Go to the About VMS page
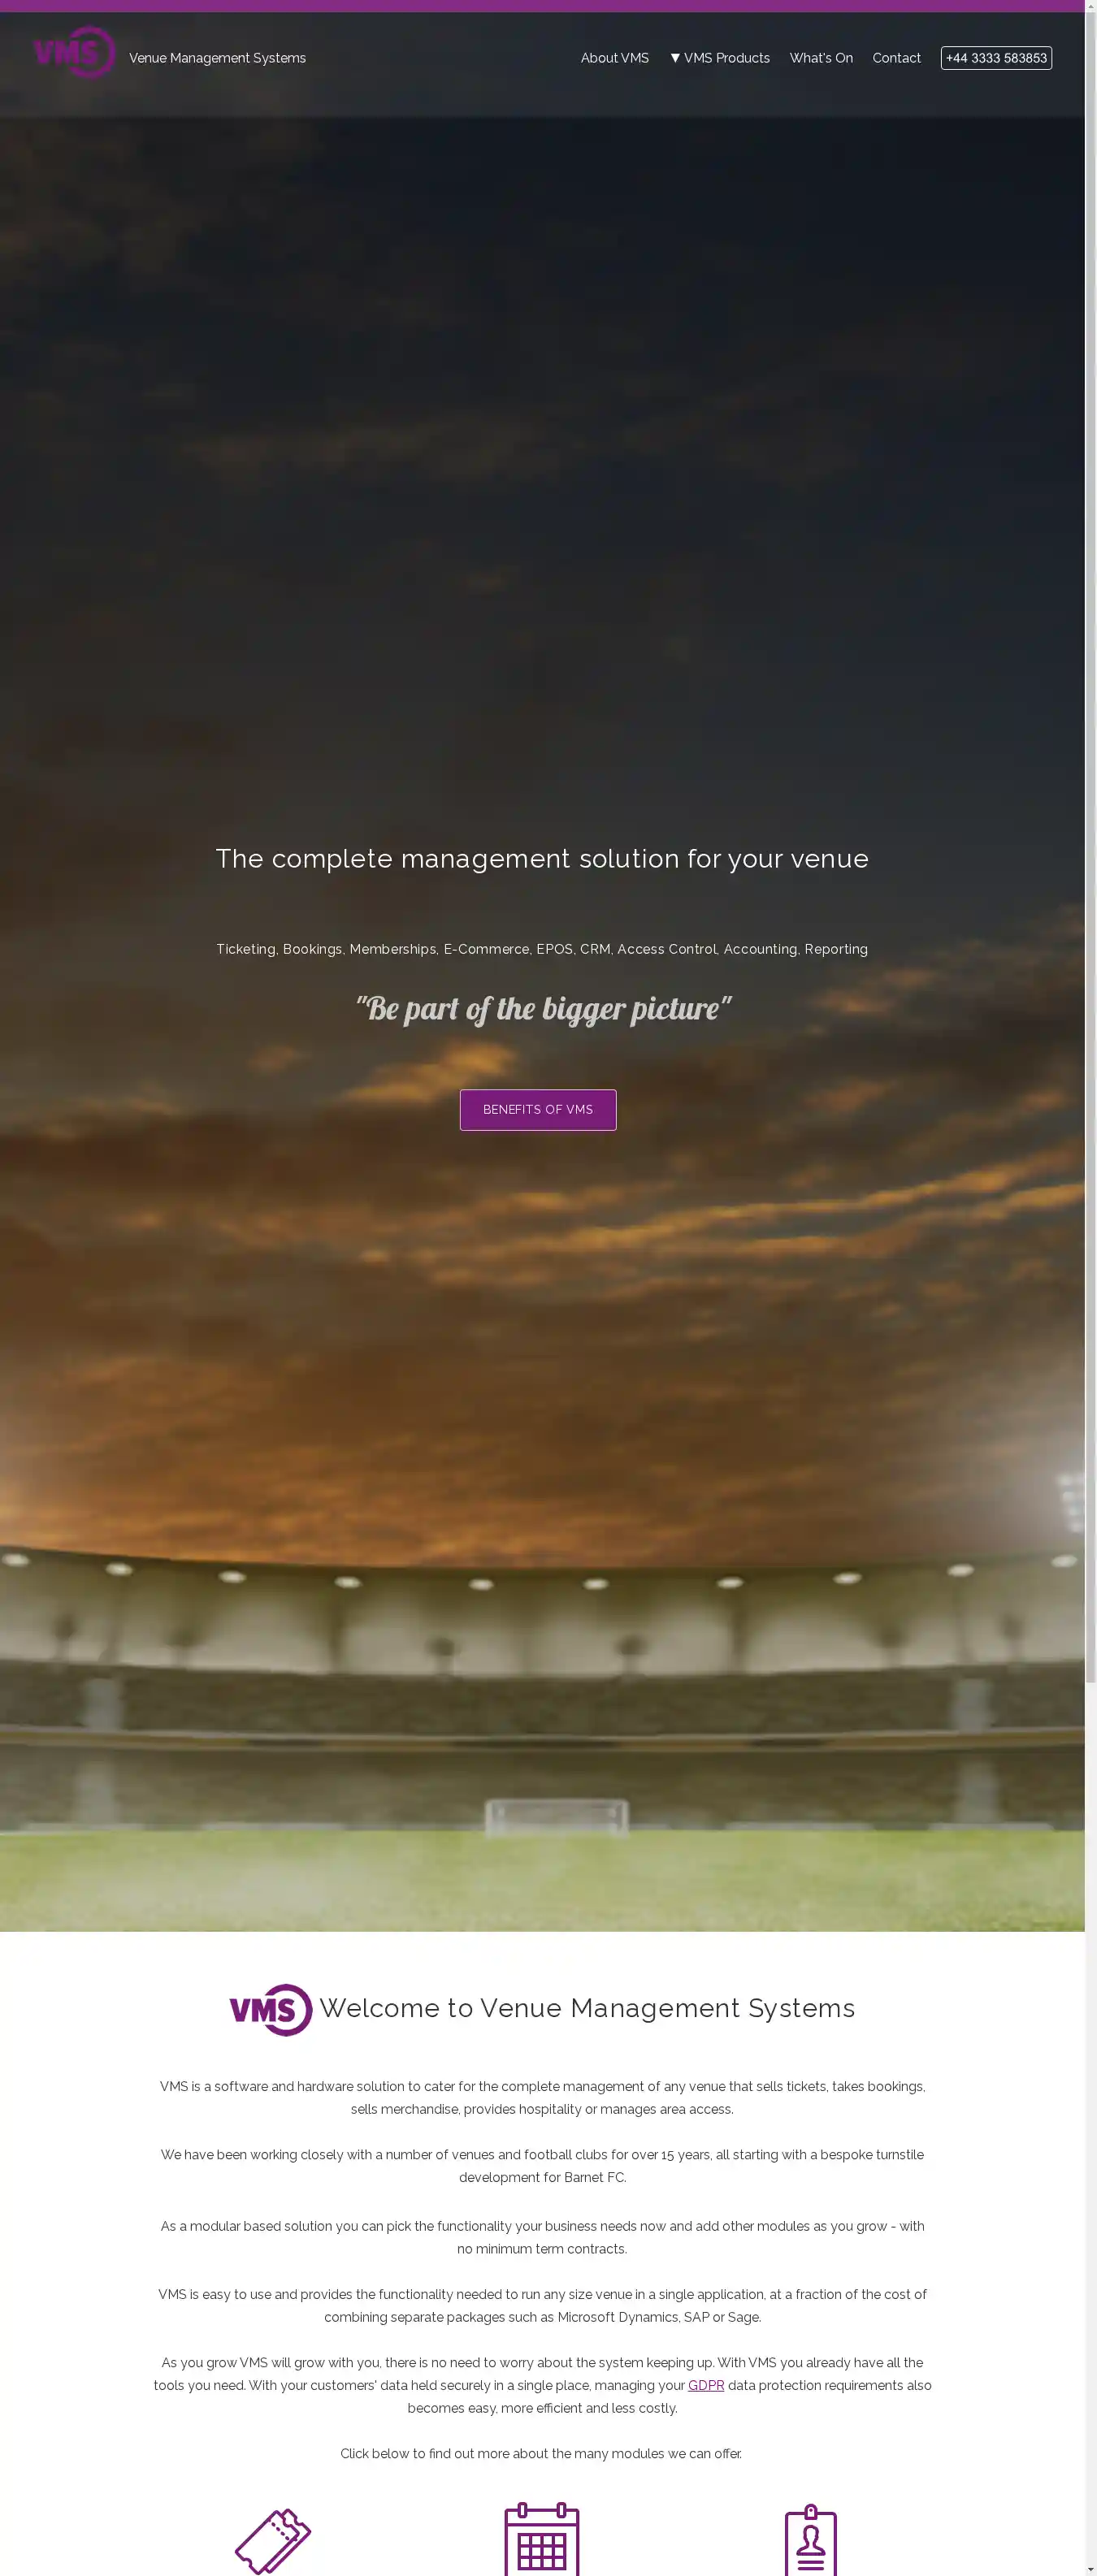This screenshot has height=2576, width=1097. 614,58
